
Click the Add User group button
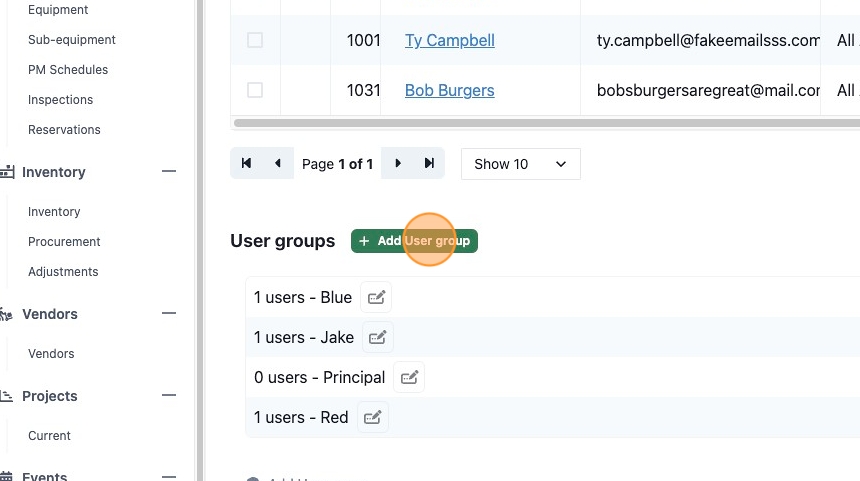414,241
